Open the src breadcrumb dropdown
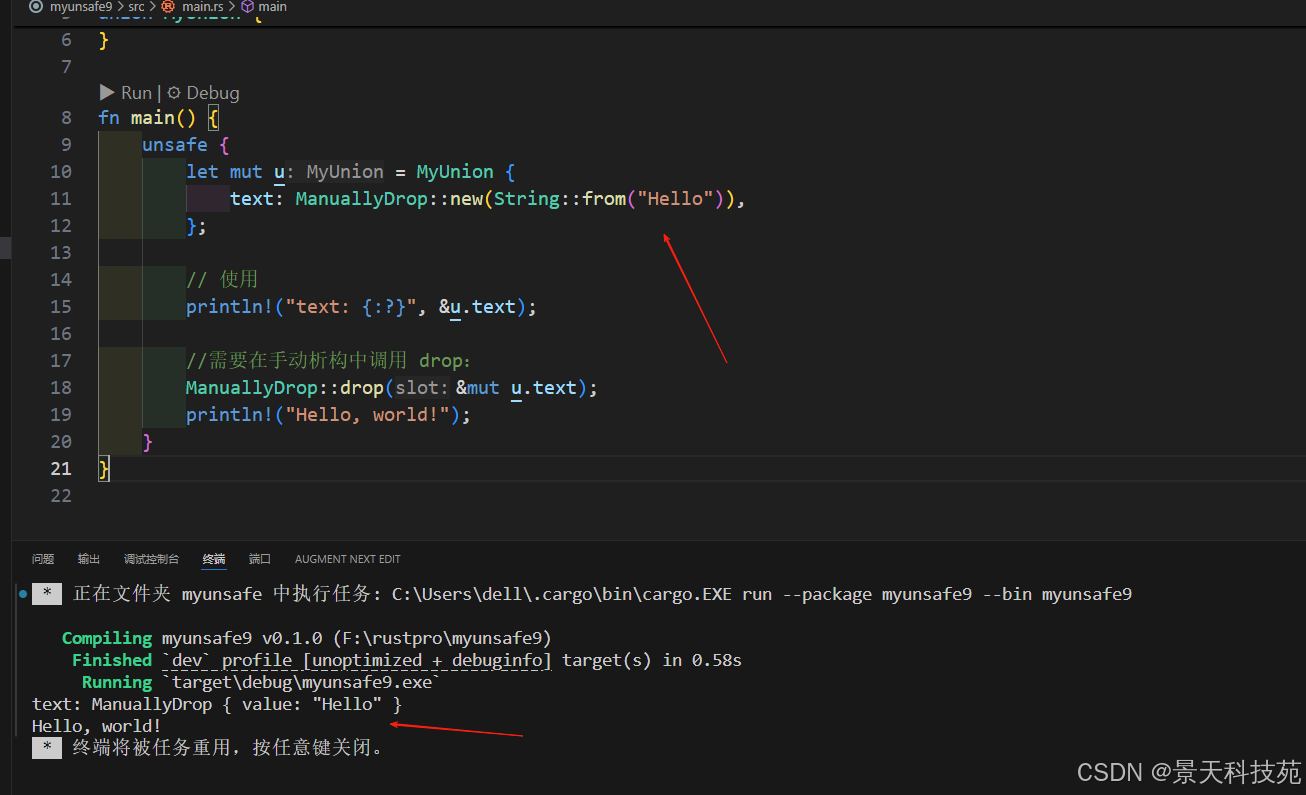Screen dimensions: 1306x795 (135, 6)
